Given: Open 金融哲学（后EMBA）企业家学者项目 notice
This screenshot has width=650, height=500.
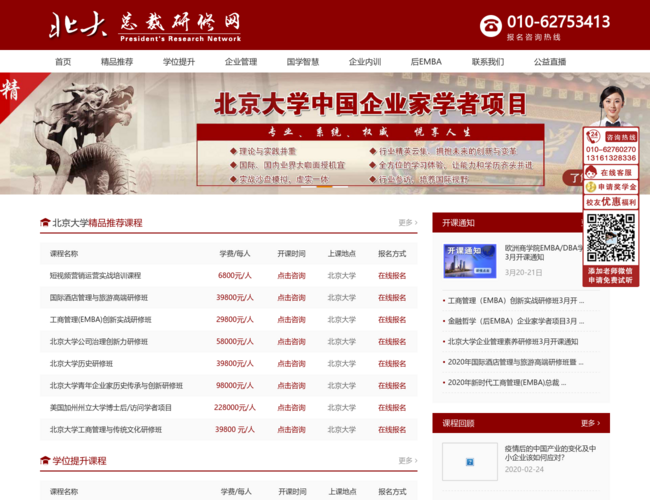Looking at the screenshot, I should pos(516,321).
